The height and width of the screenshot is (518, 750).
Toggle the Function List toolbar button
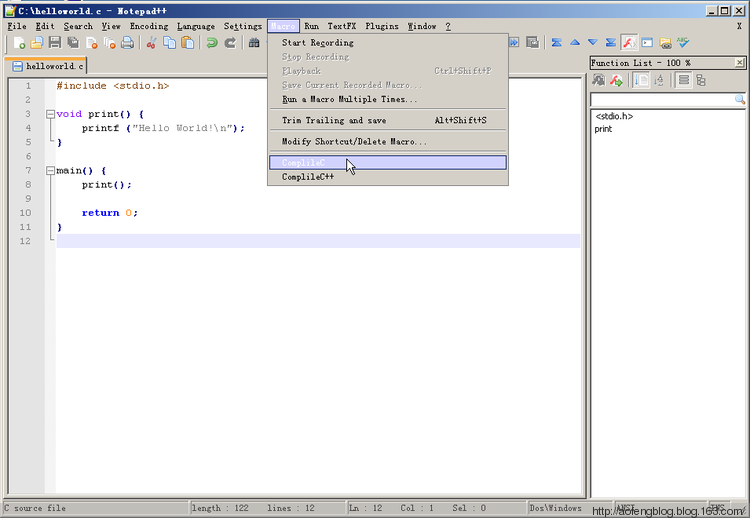[629, 43]
